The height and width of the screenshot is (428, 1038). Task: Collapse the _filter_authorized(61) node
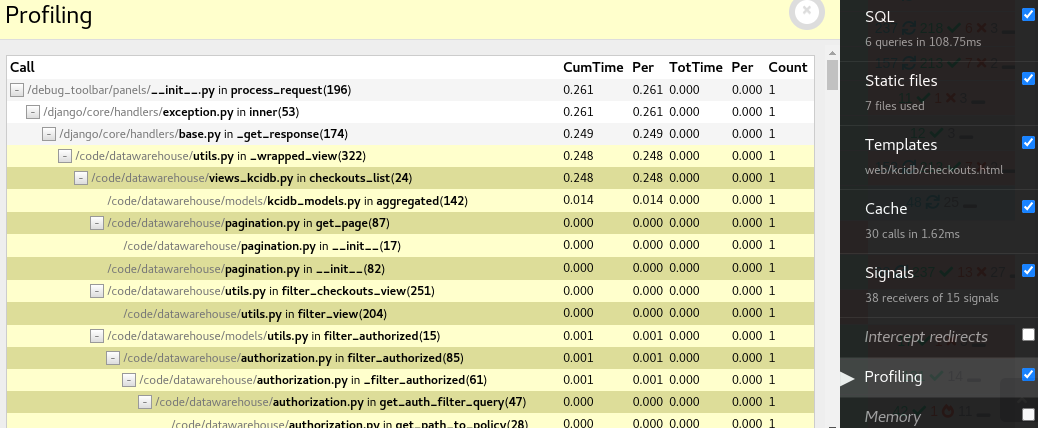(x=129, y=380)
